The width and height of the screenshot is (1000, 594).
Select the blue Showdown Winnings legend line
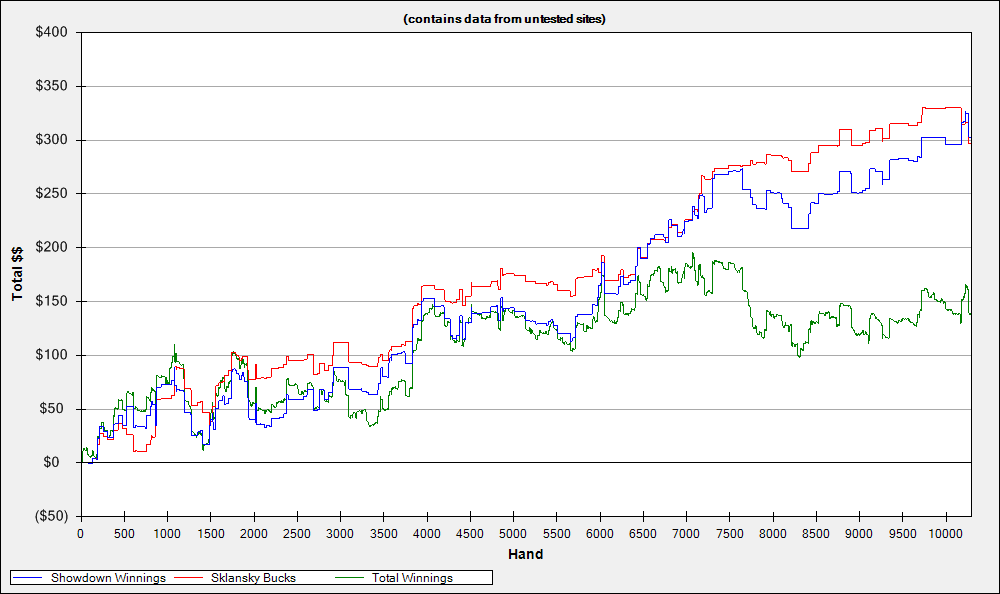[x=27, y=578]
